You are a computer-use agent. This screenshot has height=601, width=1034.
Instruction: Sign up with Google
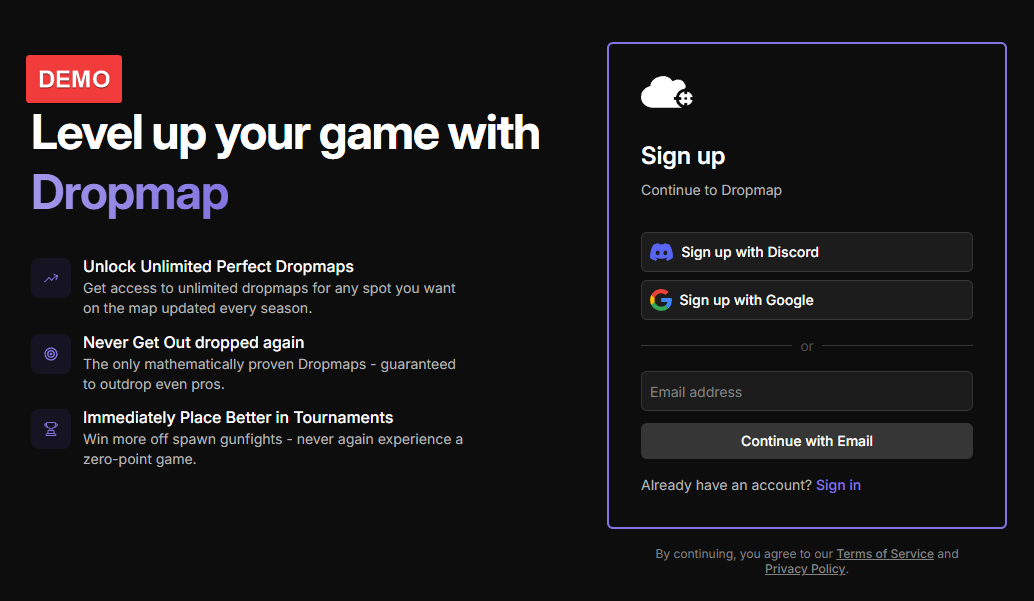(x=806, y=300)
